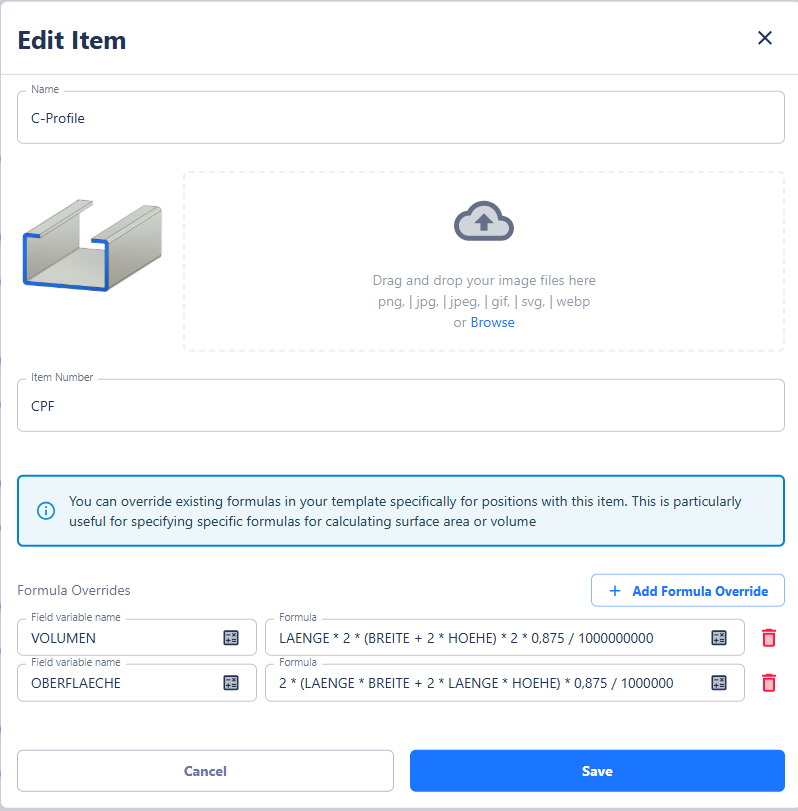Click the OBERFLAECHE field variable name input

120,683
